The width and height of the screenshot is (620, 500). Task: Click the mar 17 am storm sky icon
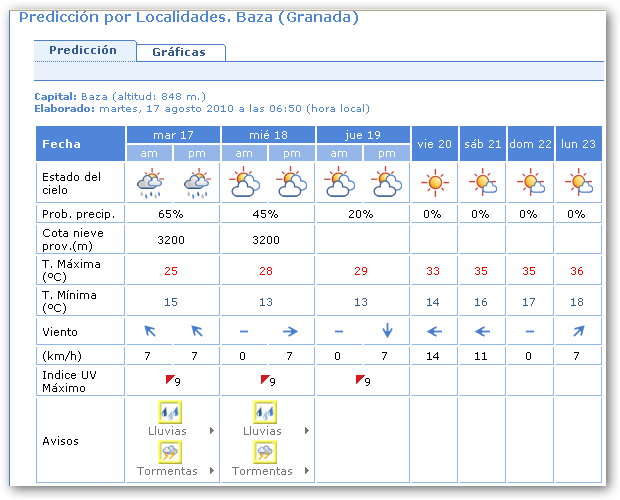[x=150, y=184]
